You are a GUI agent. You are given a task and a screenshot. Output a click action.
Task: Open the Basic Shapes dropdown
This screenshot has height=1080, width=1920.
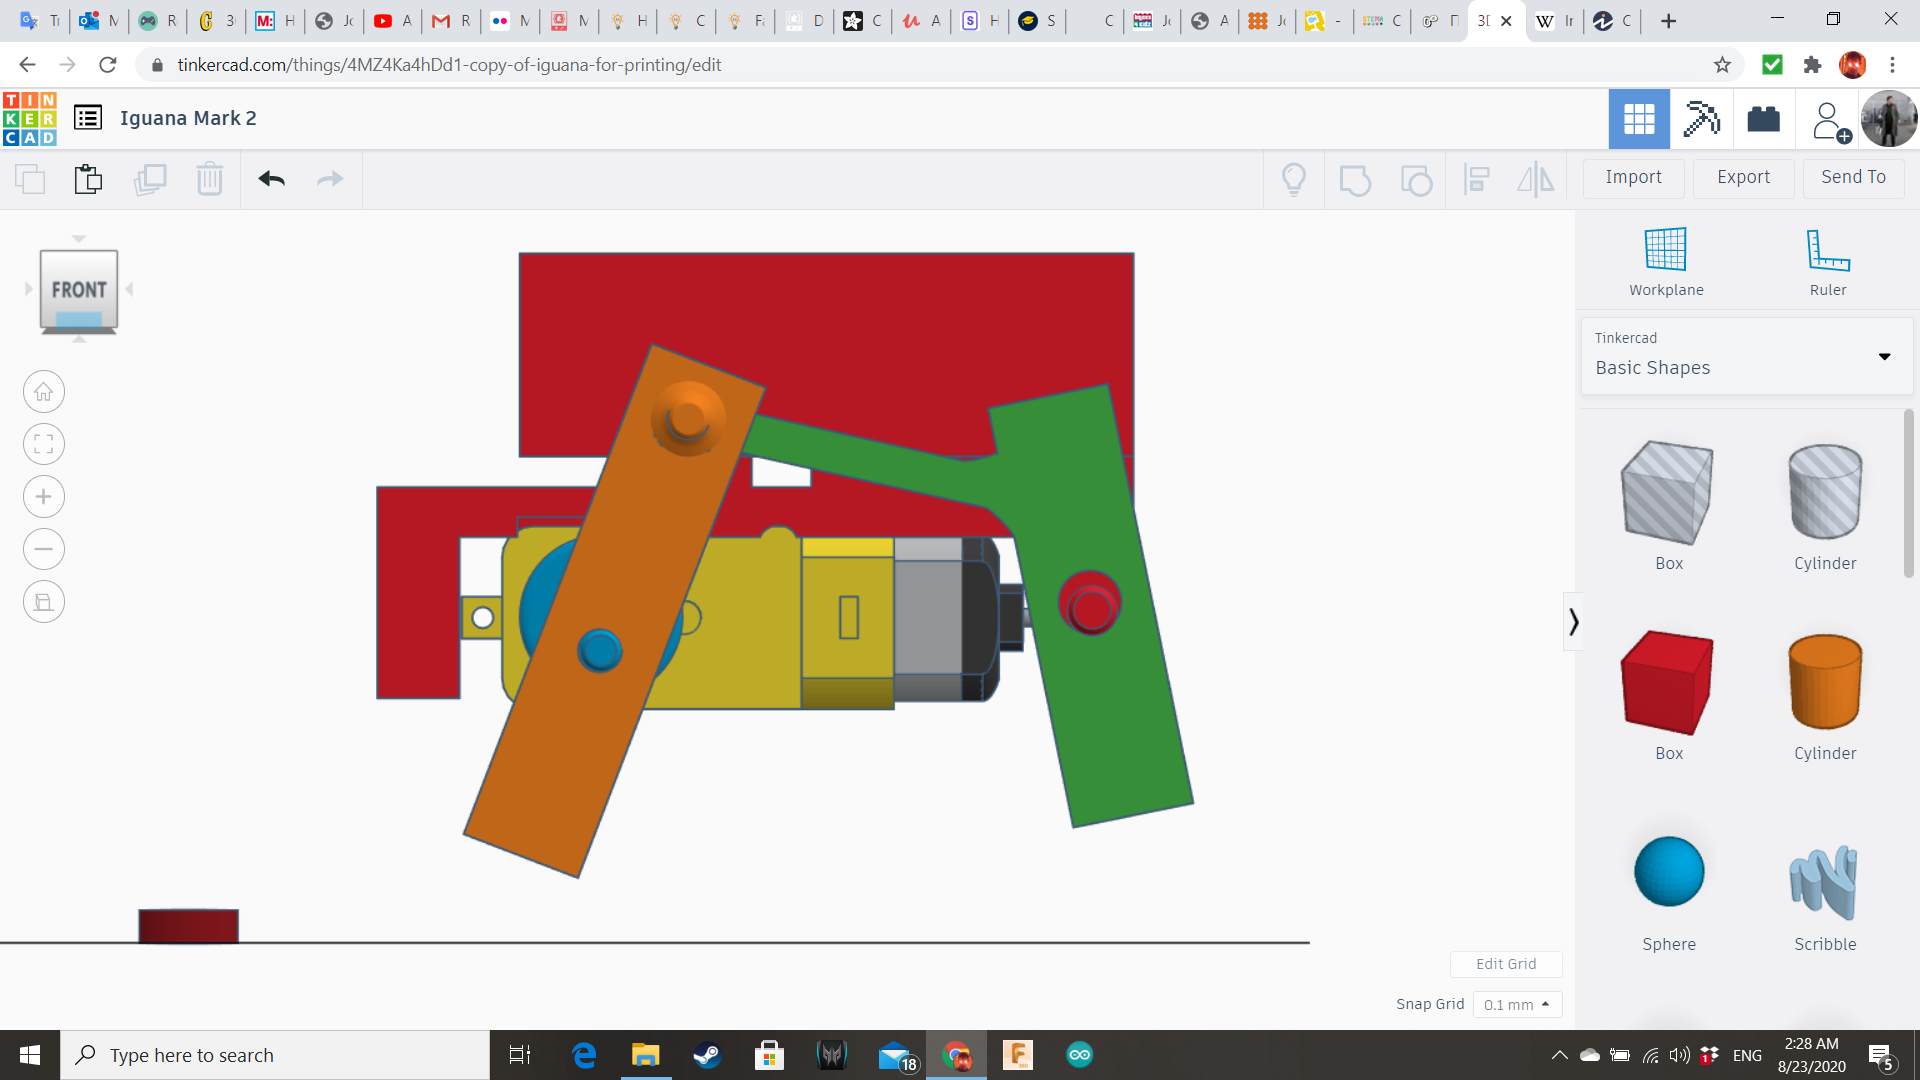coord(1746,356)
